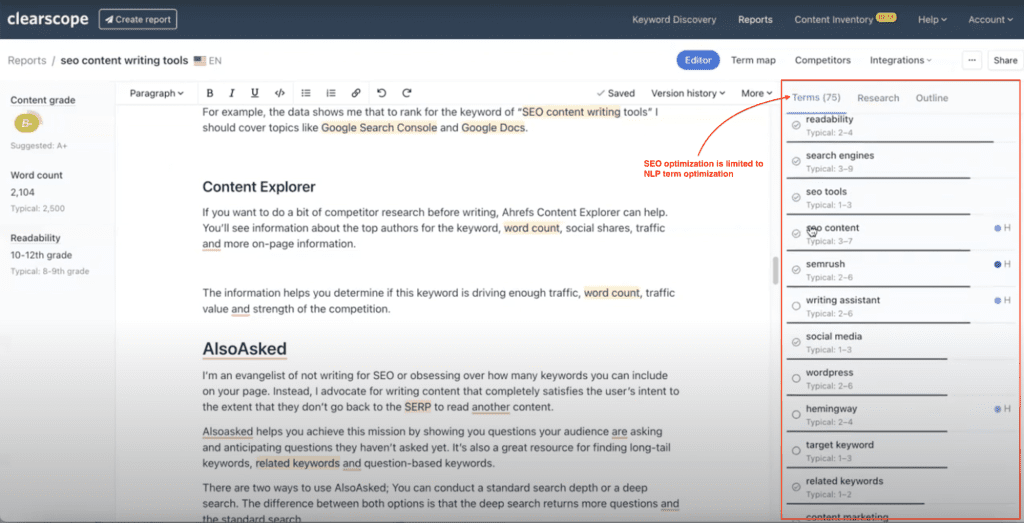Open the Paragraph style dropdown

coord(157,93)
